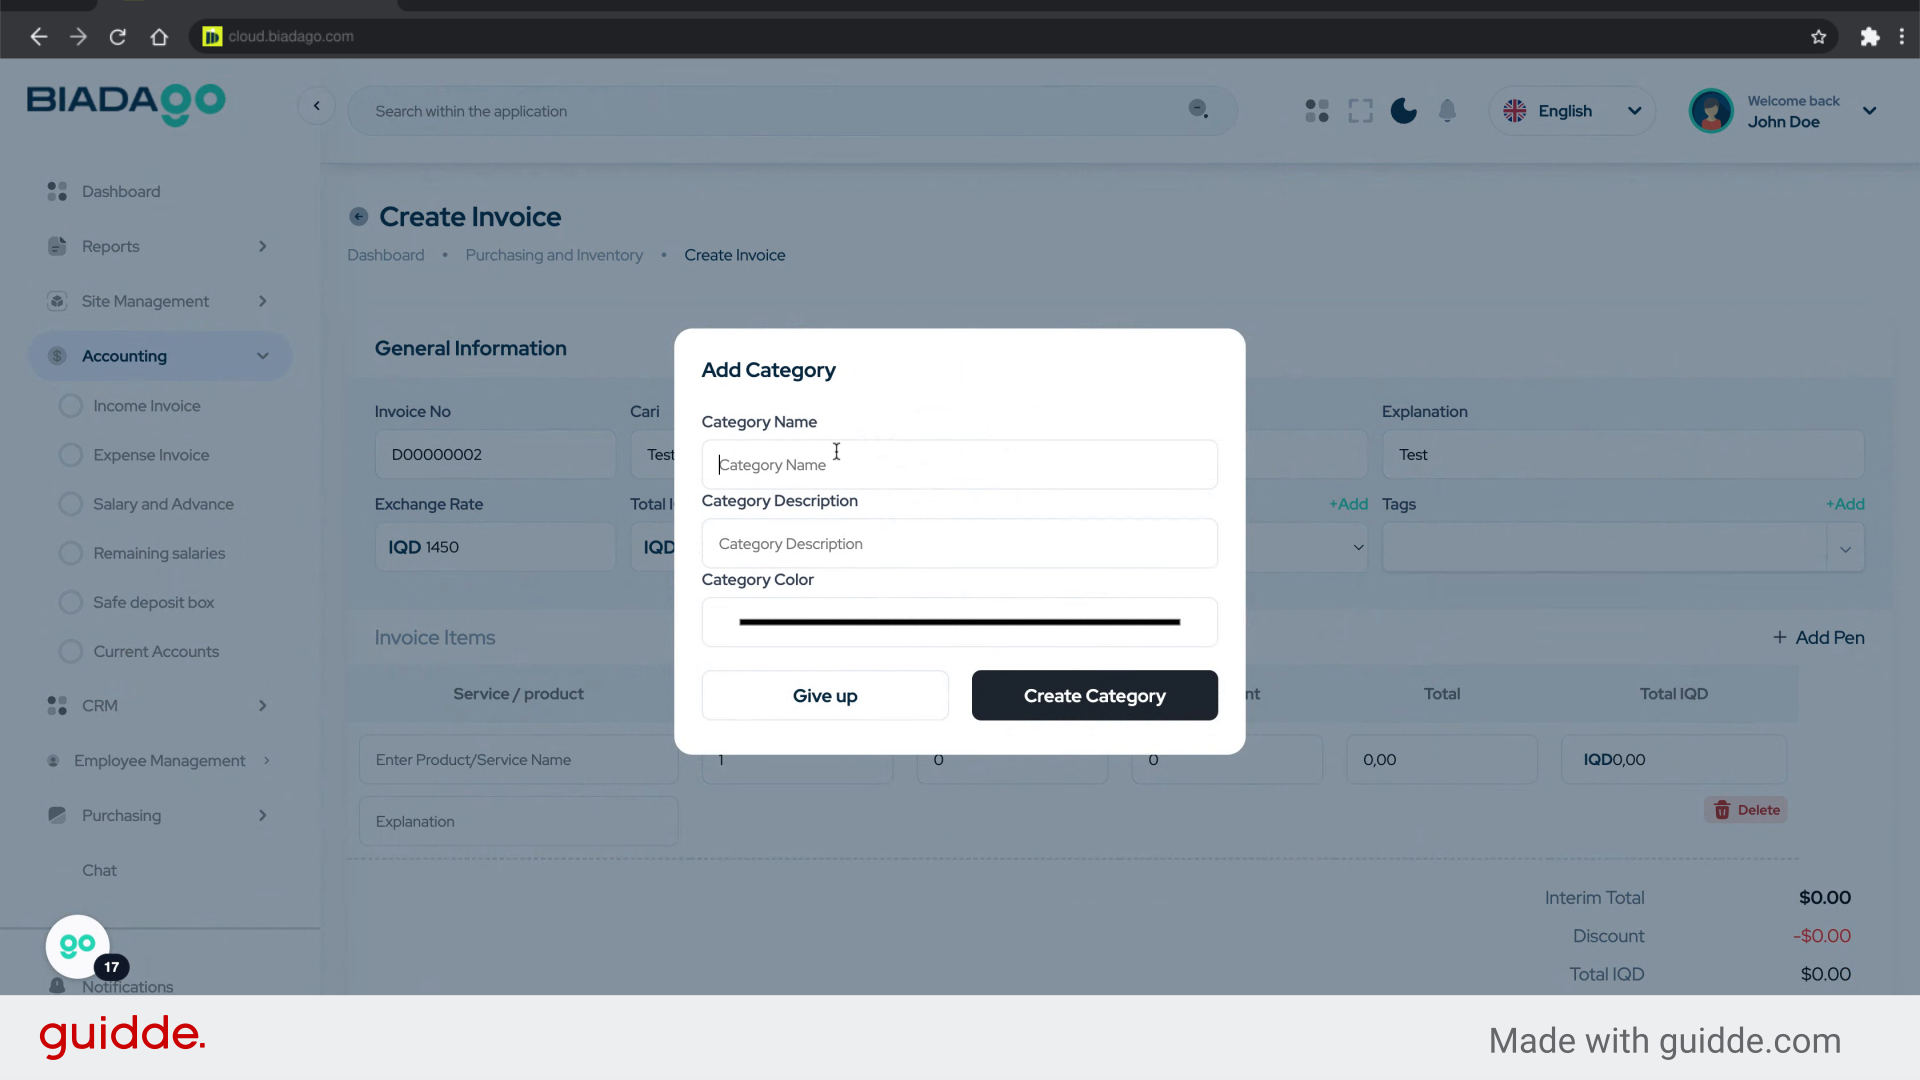This screenshot has height=1080, width=1920.
Task: Open the Category Color picker
Action: [959, 621]
